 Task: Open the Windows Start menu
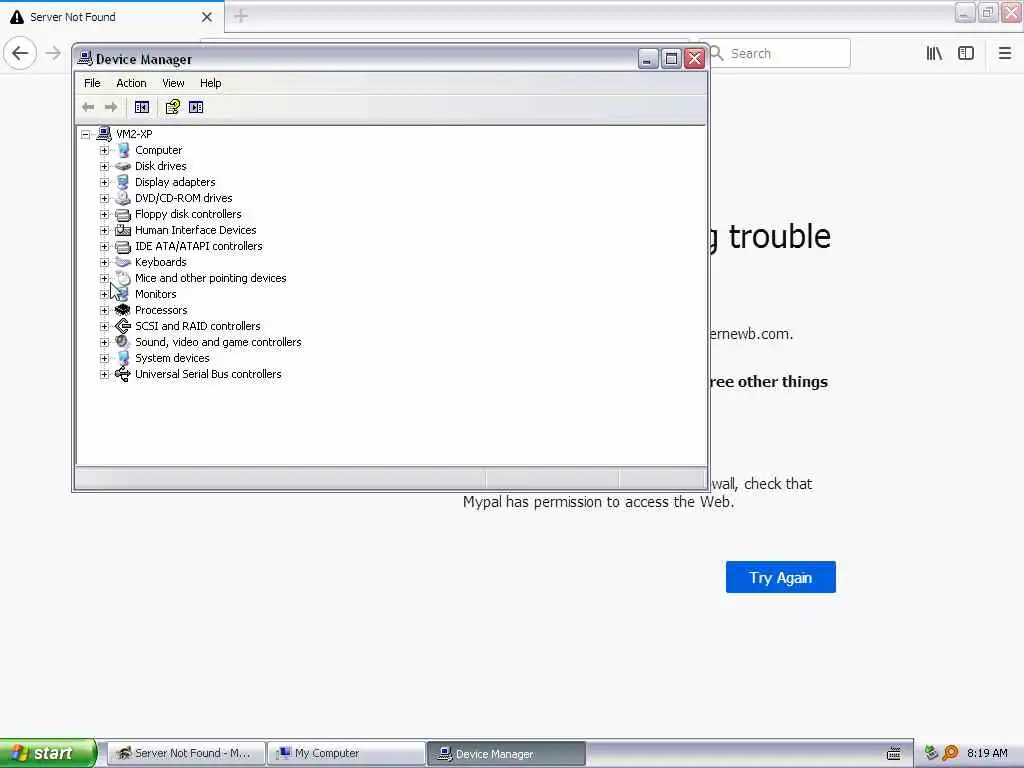(x=48, y=753)
